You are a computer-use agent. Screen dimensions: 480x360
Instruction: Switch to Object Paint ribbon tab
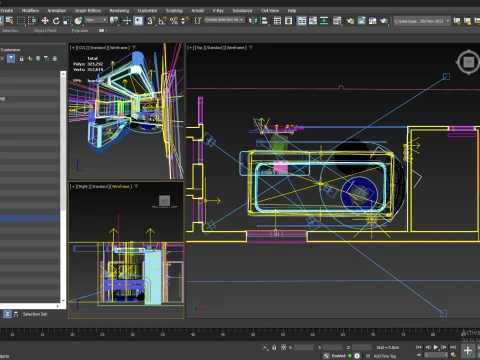pos(45,30)
